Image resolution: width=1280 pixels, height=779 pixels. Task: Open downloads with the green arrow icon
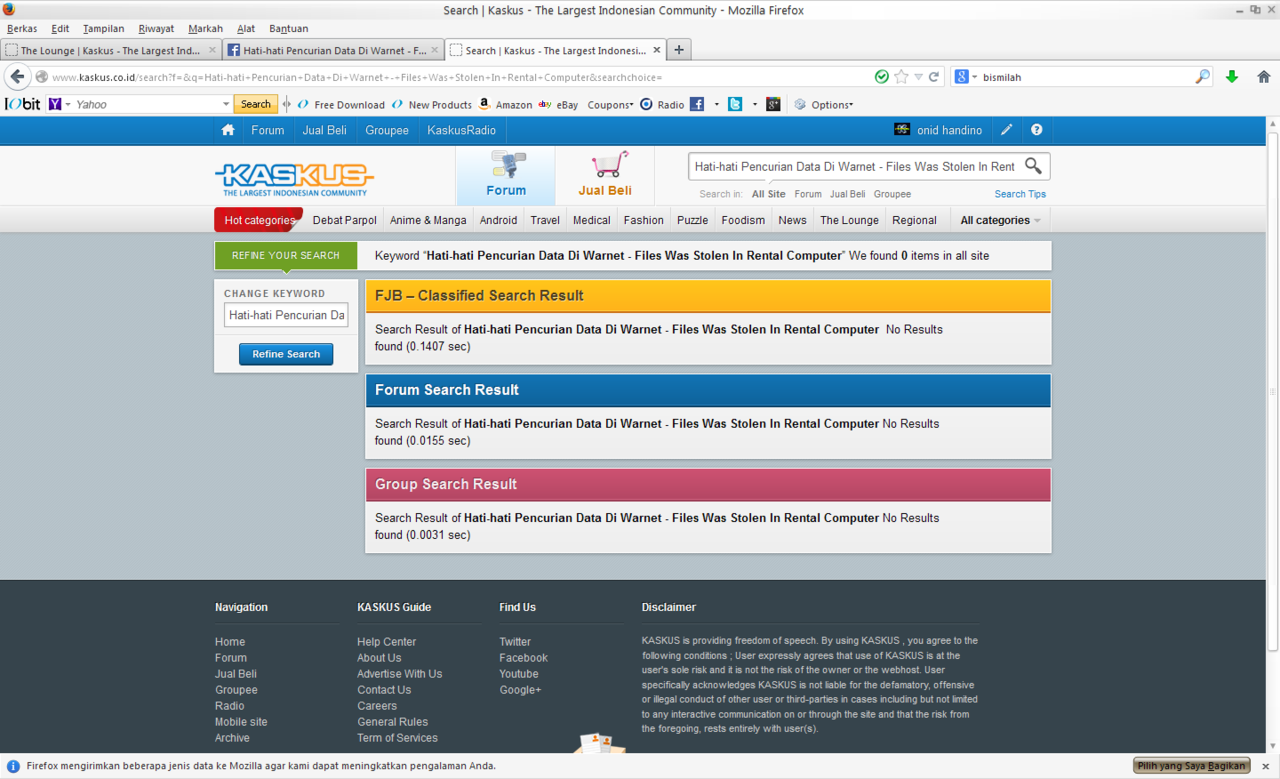(1232, 77)
